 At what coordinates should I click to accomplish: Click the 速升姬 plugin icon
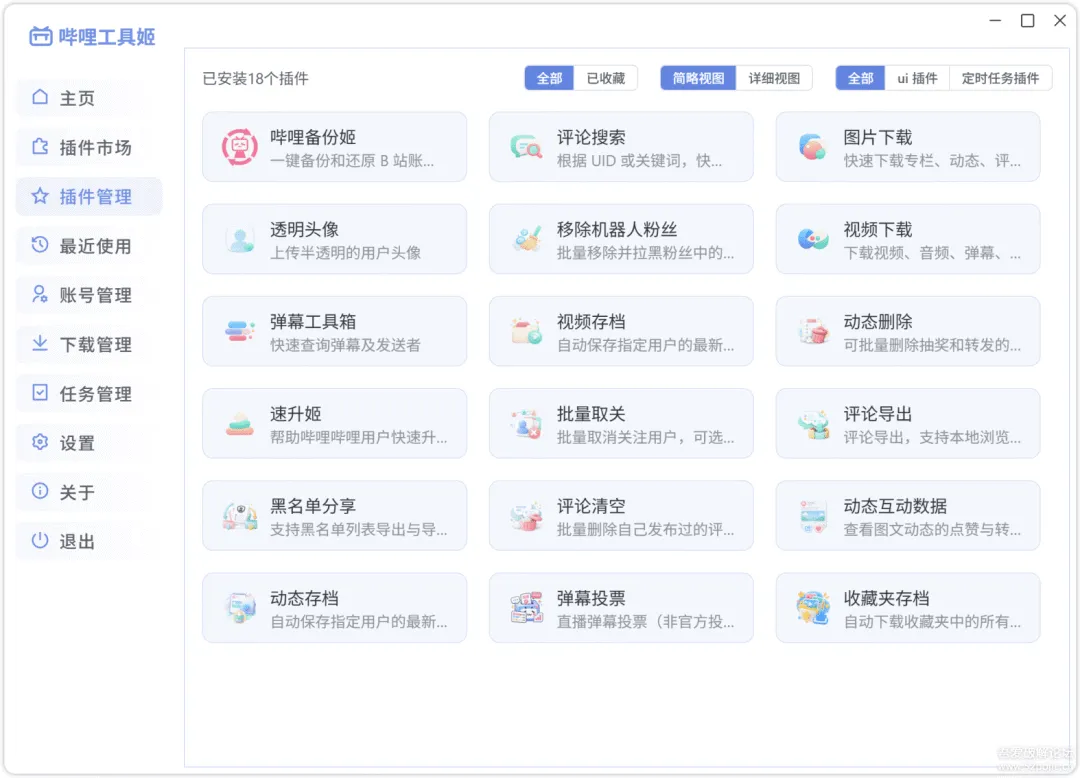240,423
